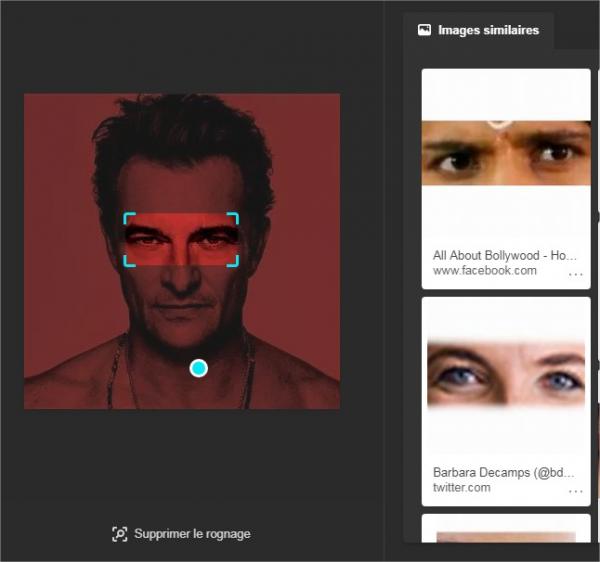The width and height of the screenshot is (600, 562).
Task: Click the hair area of the red portrait
Action: pyautogui.click(x=180, y=130)
